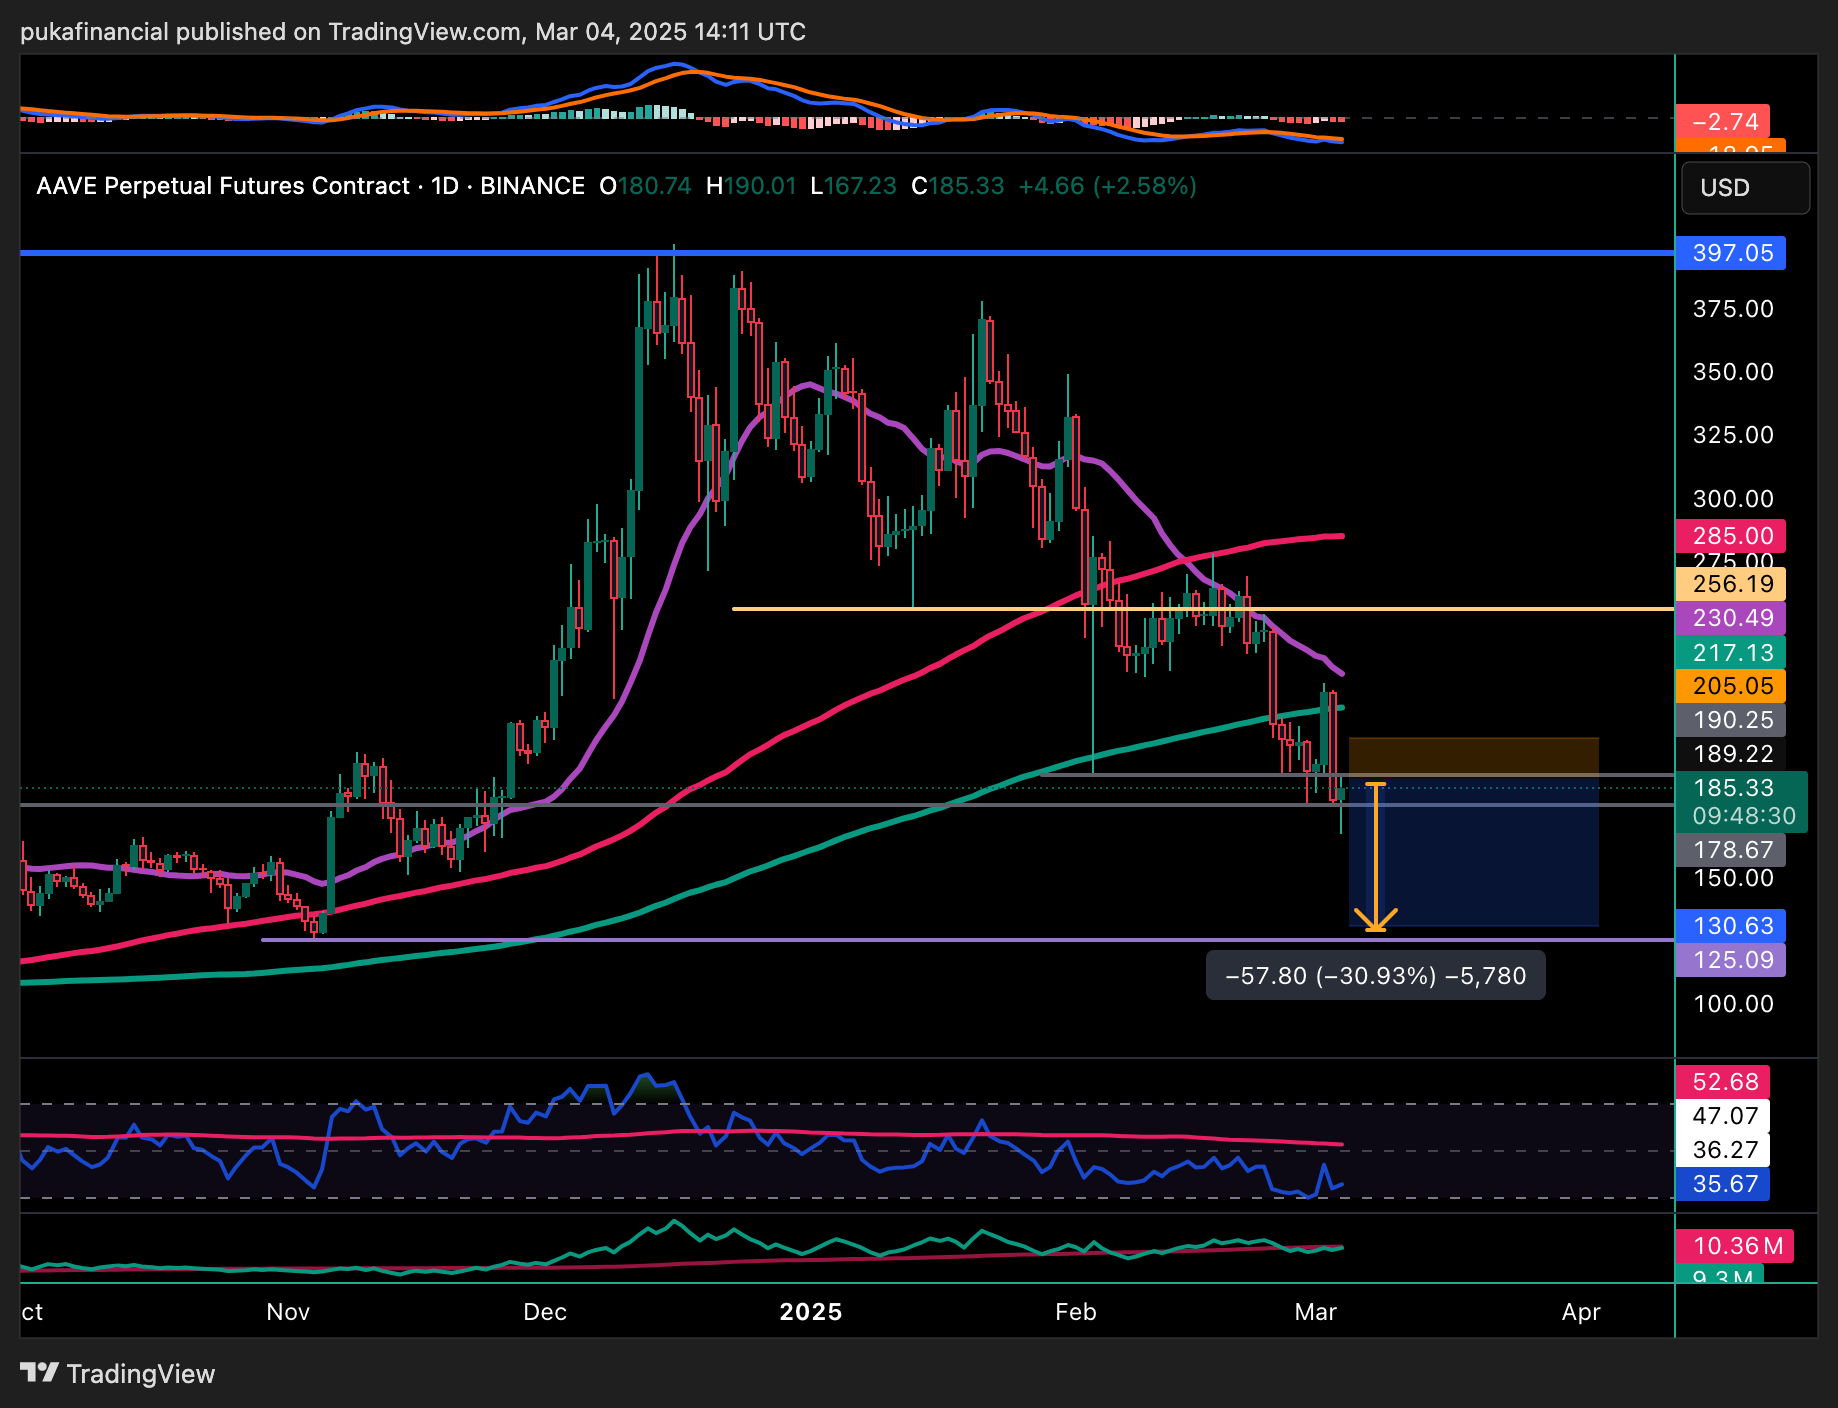The image size is (1838, 1408).
Task: Click the purple 125.09 support label
Action: click(1731, 960)
